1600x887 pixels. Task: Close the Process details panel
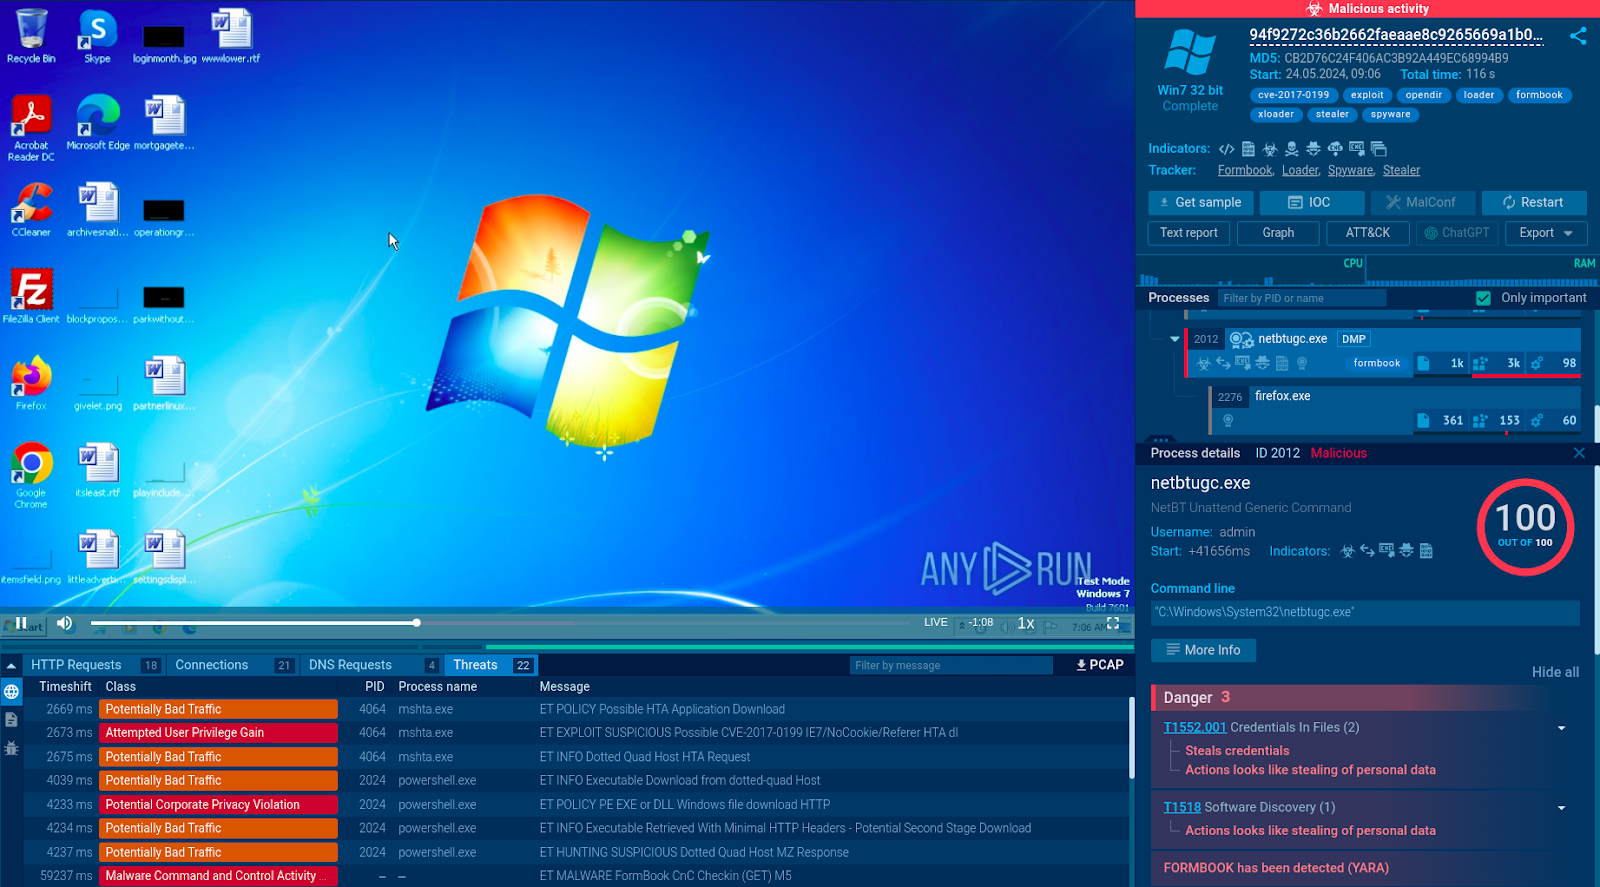pyautogui.click(x=1579, y=453)
